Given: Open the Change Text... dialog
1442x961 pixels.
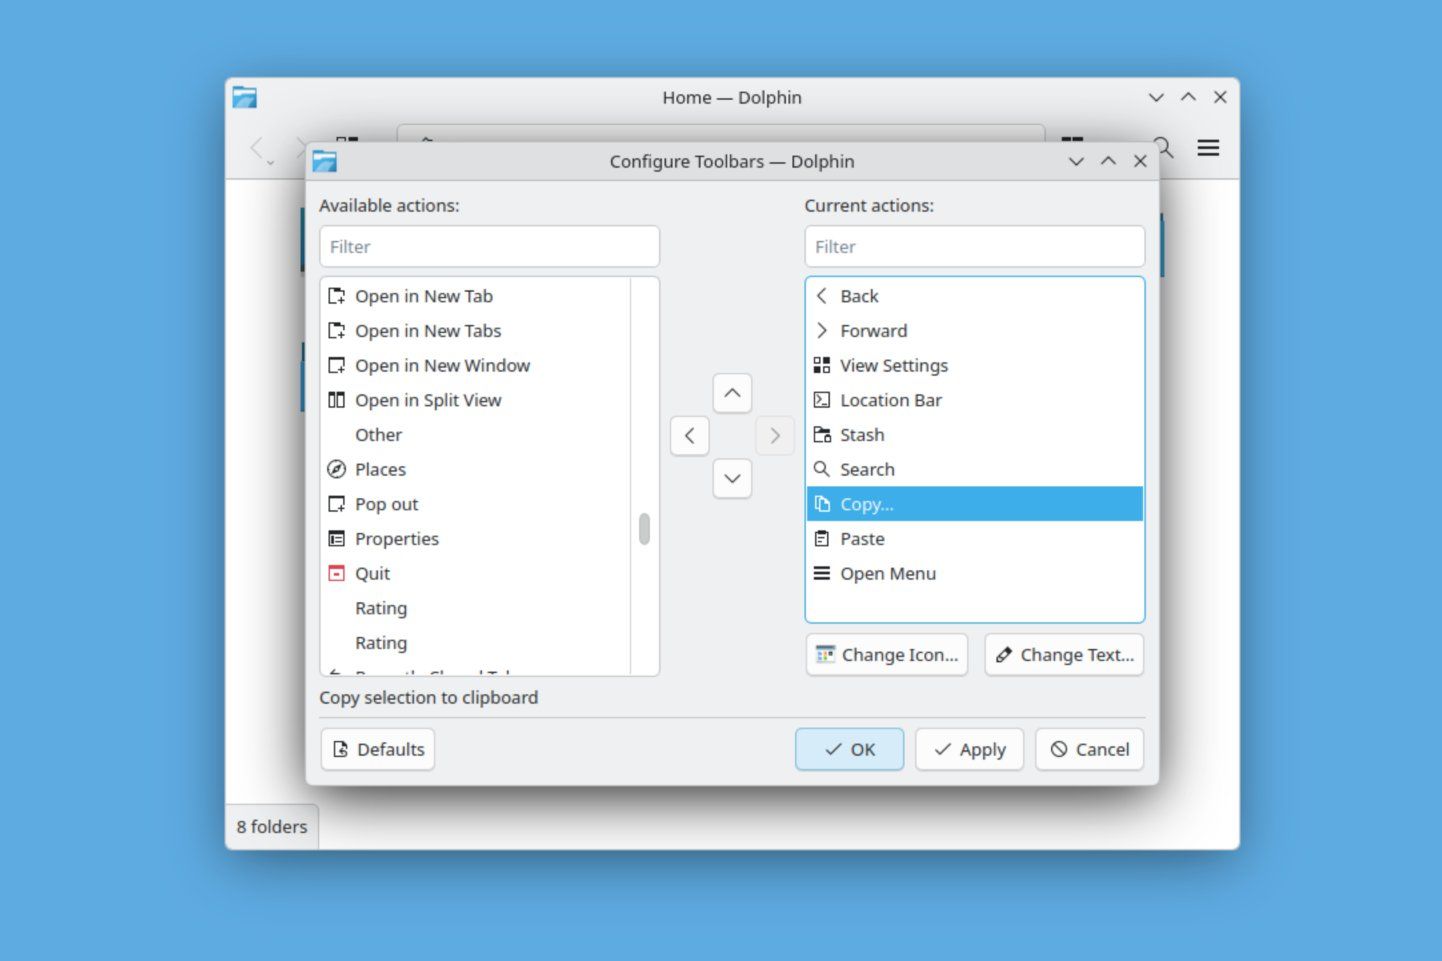Looking at the screenshot, I should tap(1064, 655).
